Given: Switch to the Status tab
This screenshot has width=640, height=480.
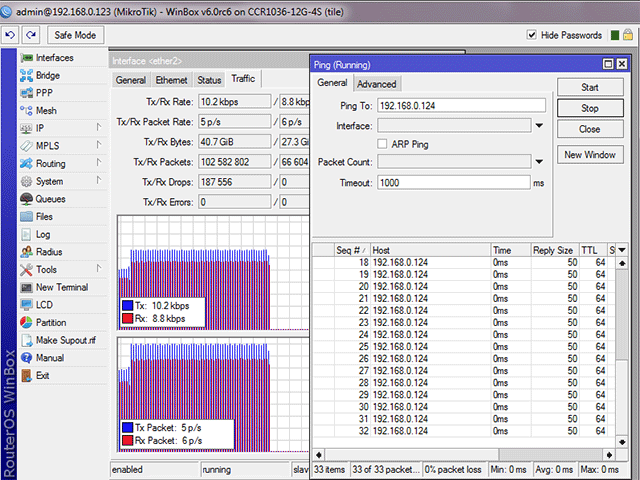Looking at the screenshot, I should 209,80.
